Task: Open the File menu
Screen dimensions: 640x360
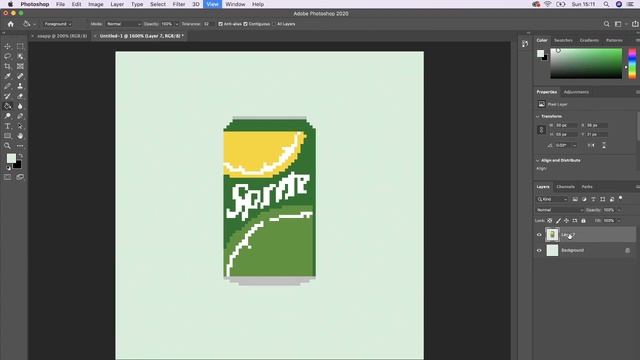Action: pyautogui.click(x=60, y=4)
